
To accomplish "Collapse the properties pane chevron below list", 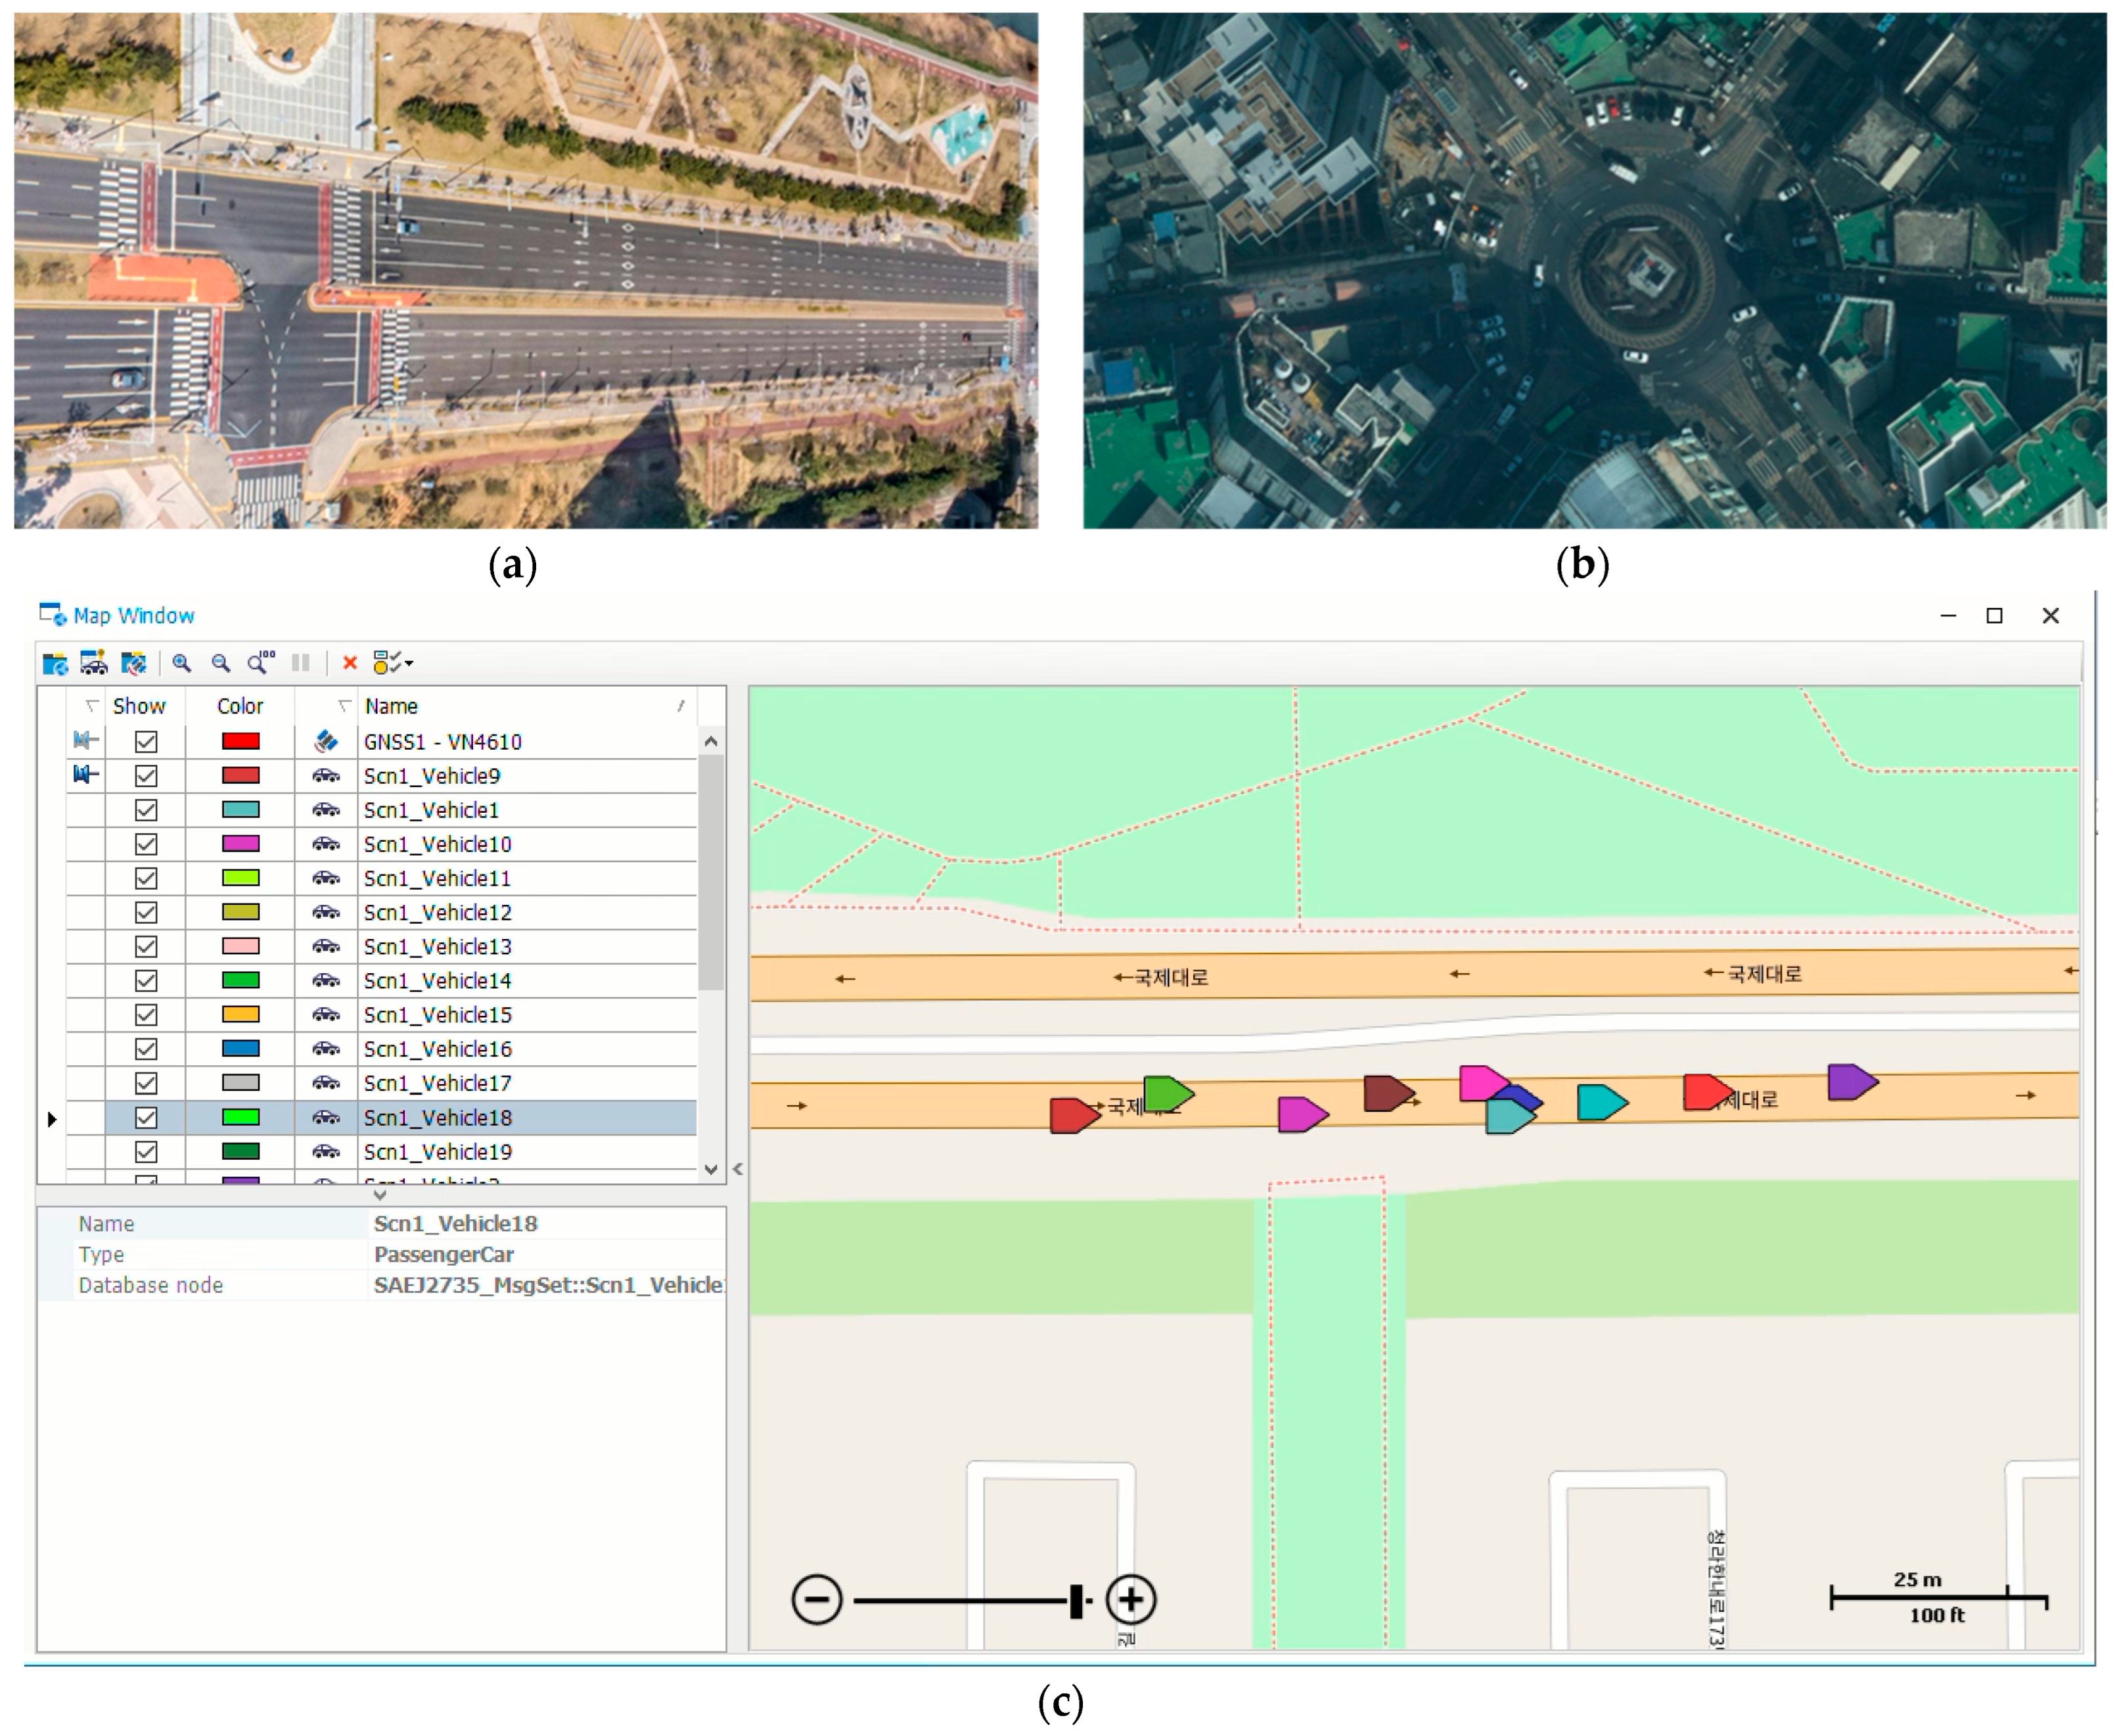I will (380, 1195).
